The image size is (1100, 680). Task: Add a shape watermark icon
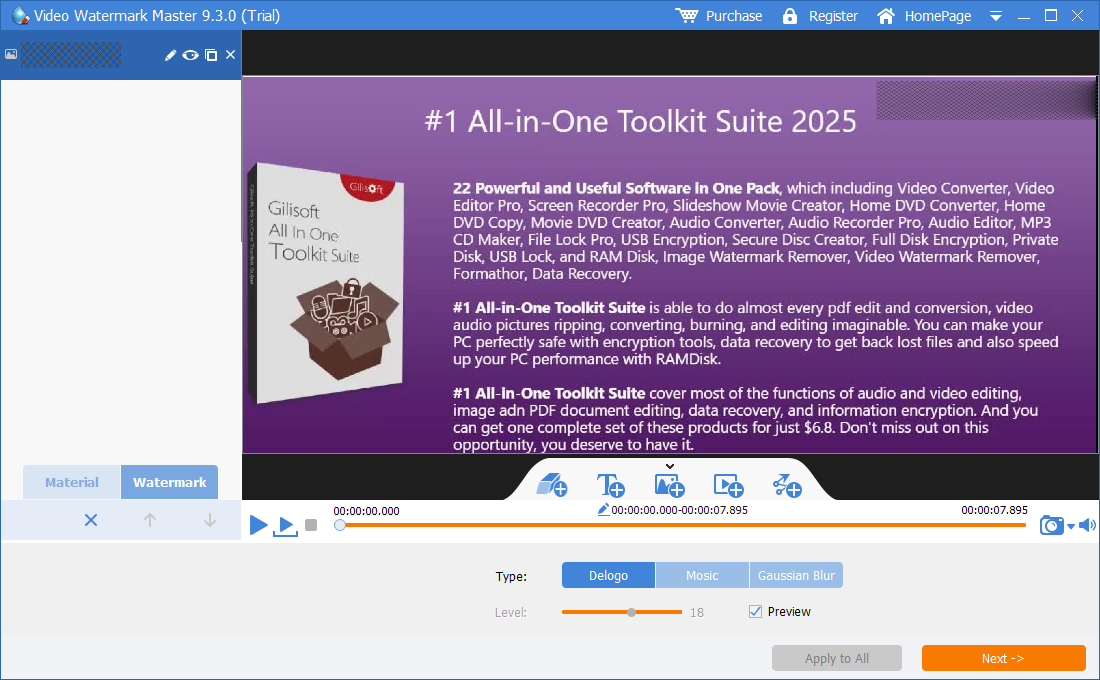786,485
